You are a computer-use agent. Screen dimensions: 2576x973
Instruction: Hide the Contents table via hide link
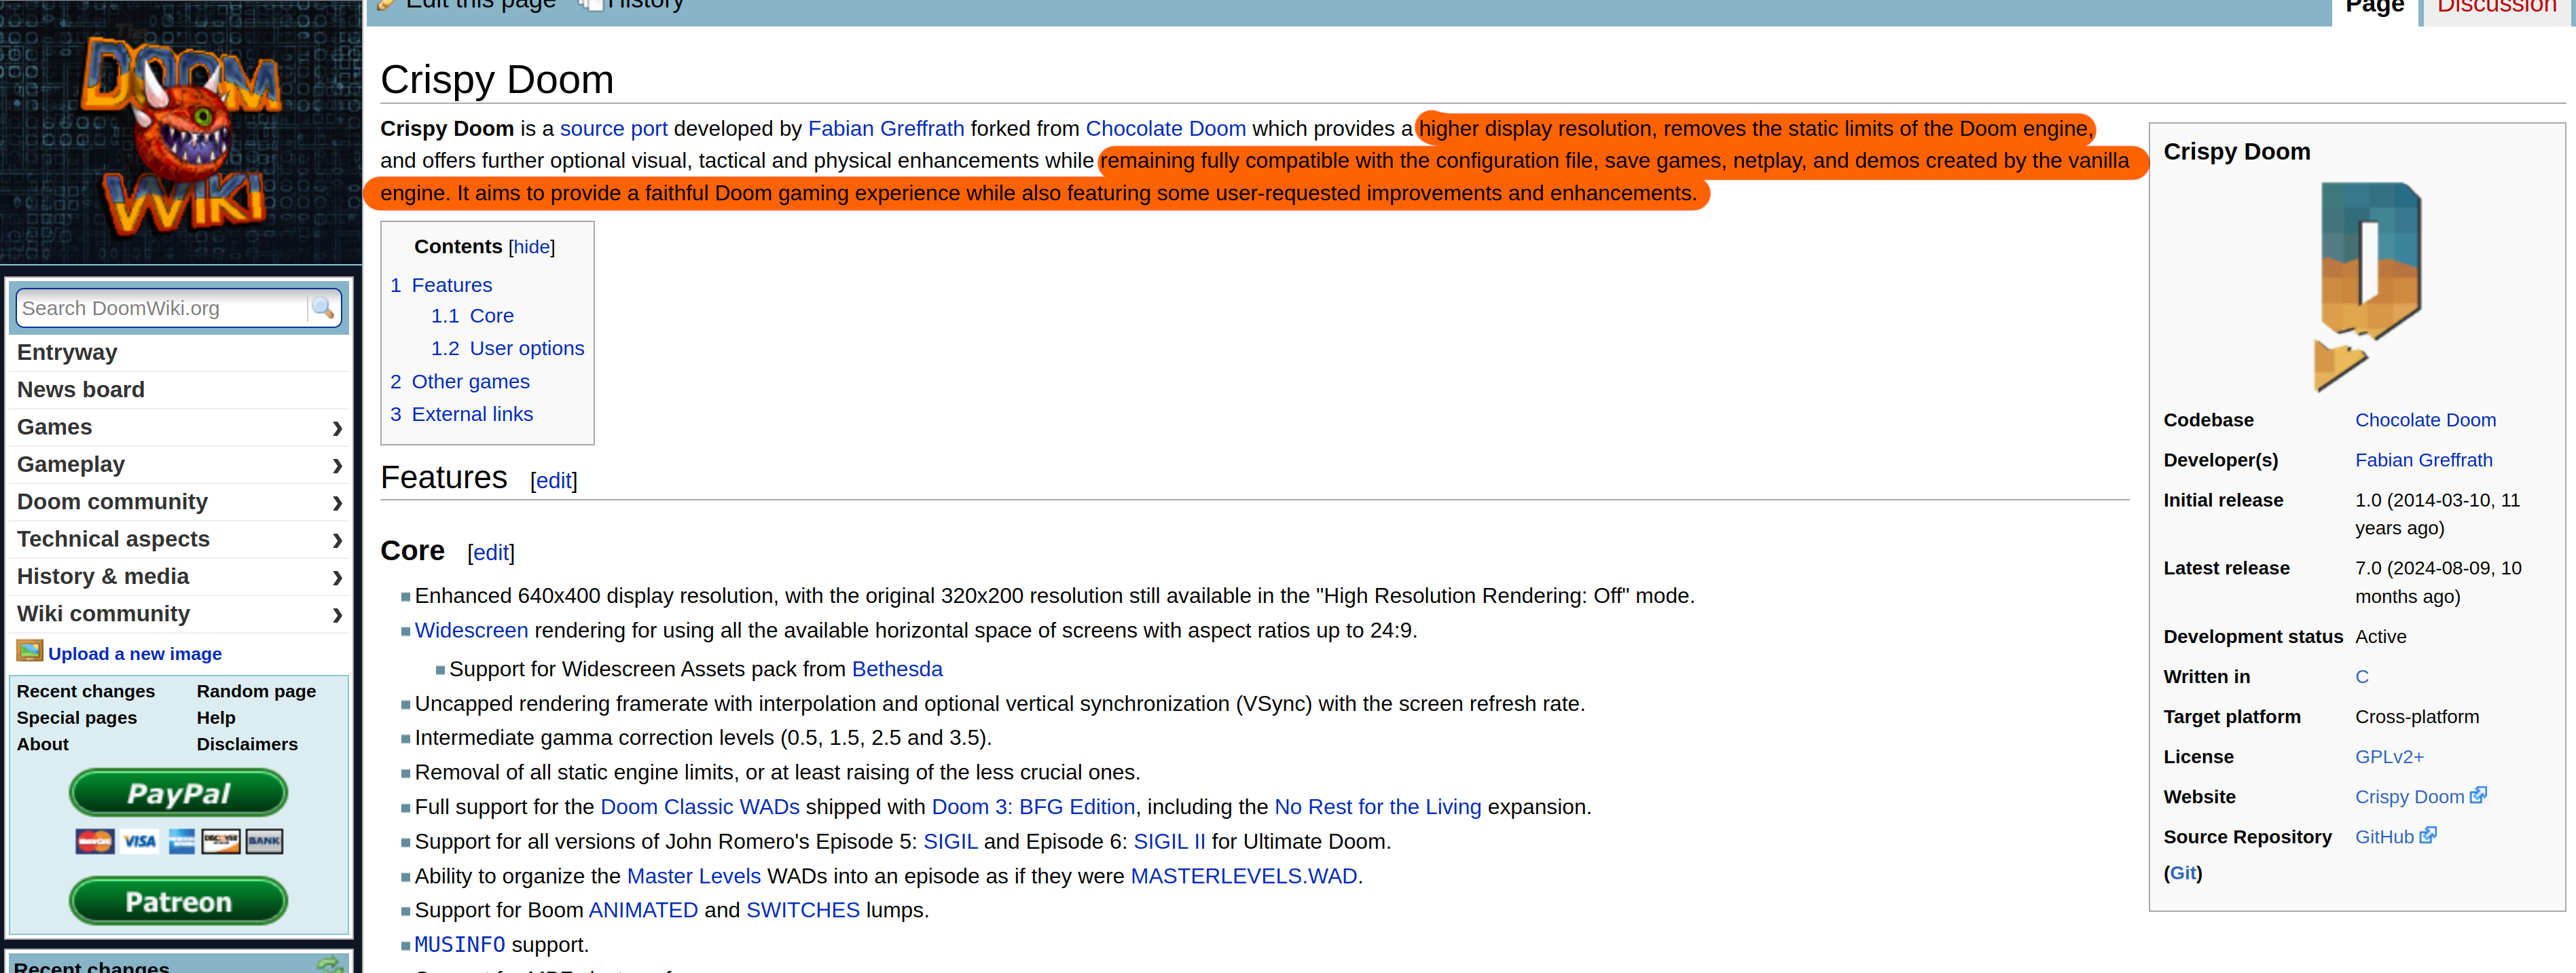tap(531, 247)
